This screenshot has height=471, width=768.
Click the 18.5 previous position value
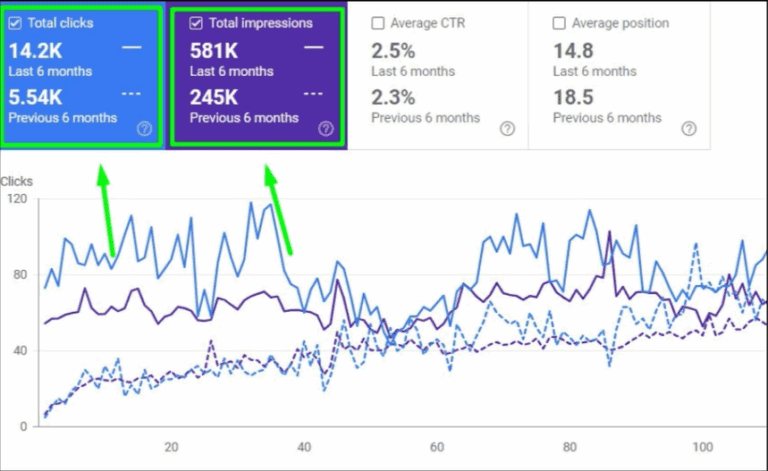tap(573, 98)
